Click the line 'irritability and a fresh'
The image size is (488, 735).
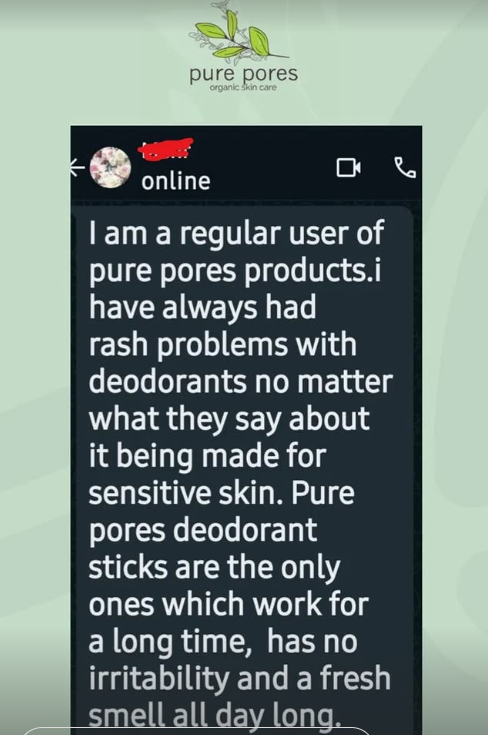click(x=240, y=679)
